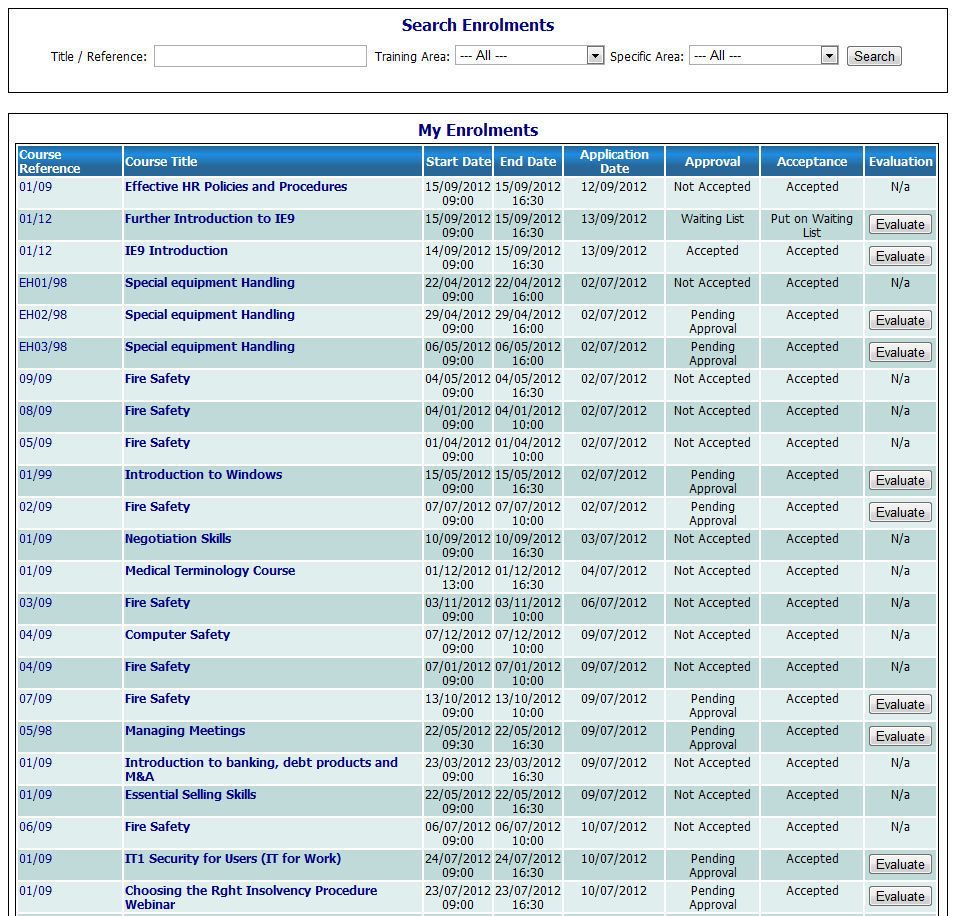The width and height of the screenshot is (953, 916).
Task: Open the Training Area dropdown
Action: 529,56
